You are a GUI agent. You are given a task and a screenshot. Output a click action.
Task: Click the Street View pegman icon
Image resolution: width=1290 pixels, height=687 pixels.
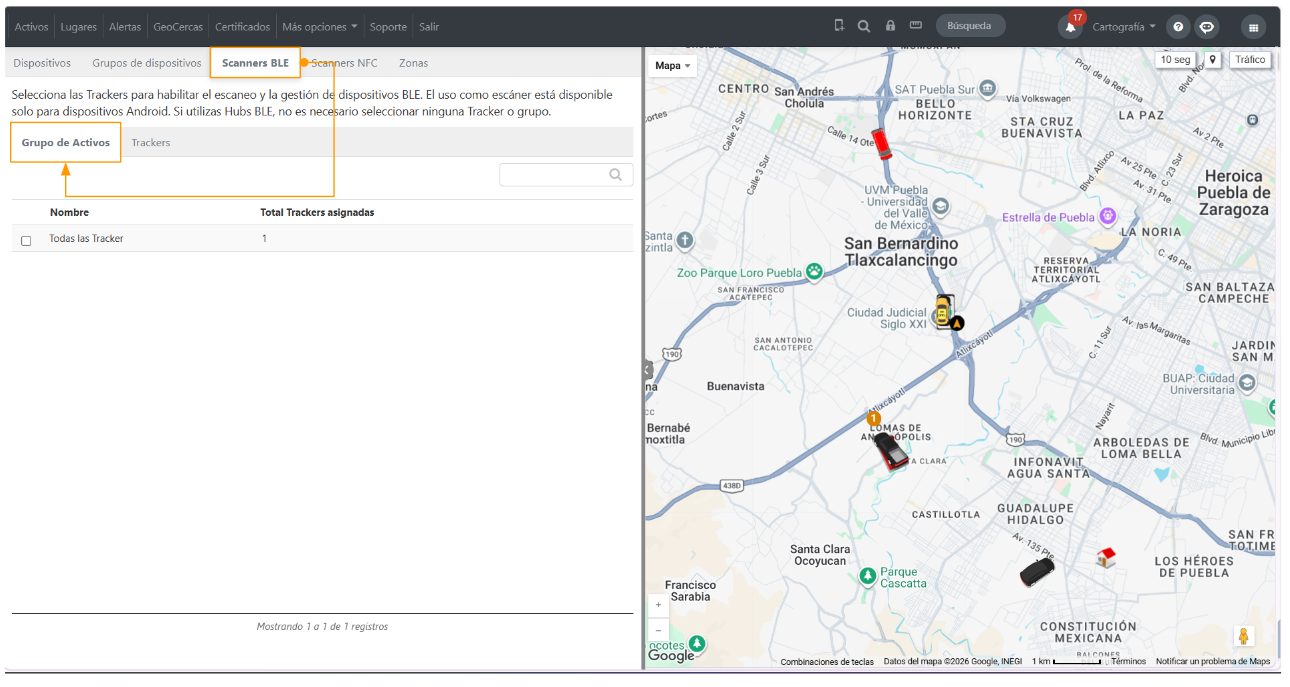(1244, 636)
